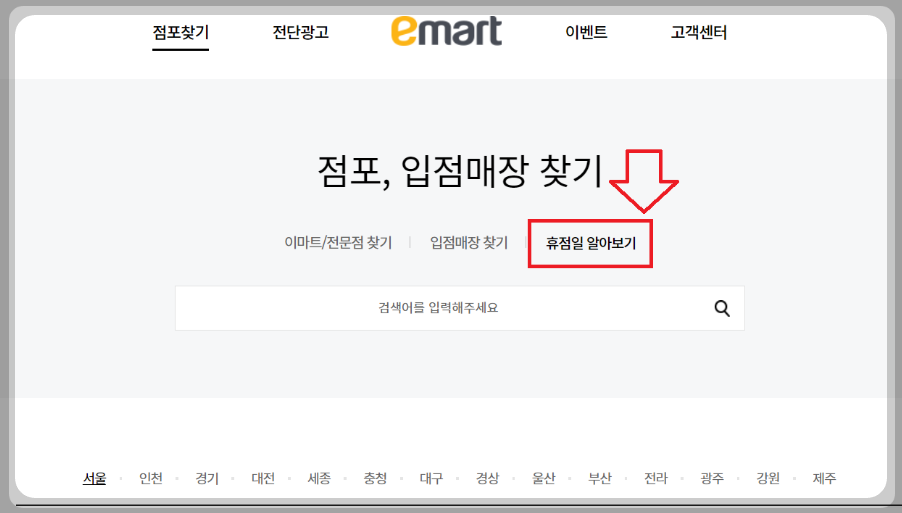Viewport: 902px width, 513px height.
Task: Select the 입점매장 찾기 tab
Action: pos(469,243)
